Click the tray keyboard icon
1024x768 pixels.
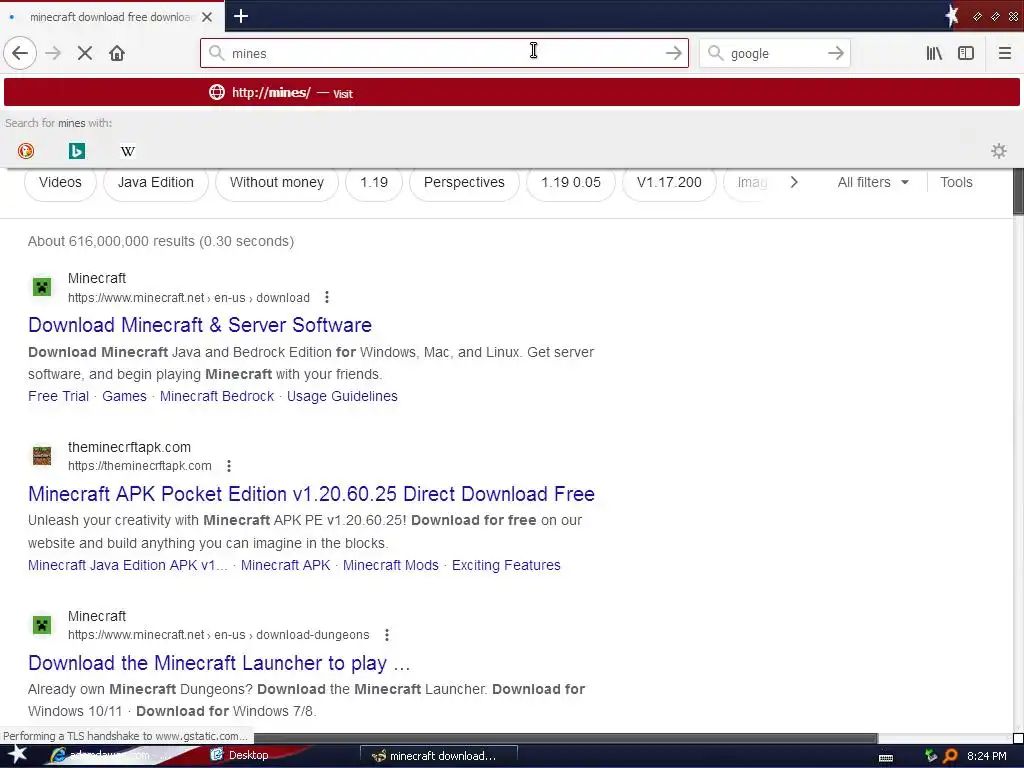tap(886, 758)
